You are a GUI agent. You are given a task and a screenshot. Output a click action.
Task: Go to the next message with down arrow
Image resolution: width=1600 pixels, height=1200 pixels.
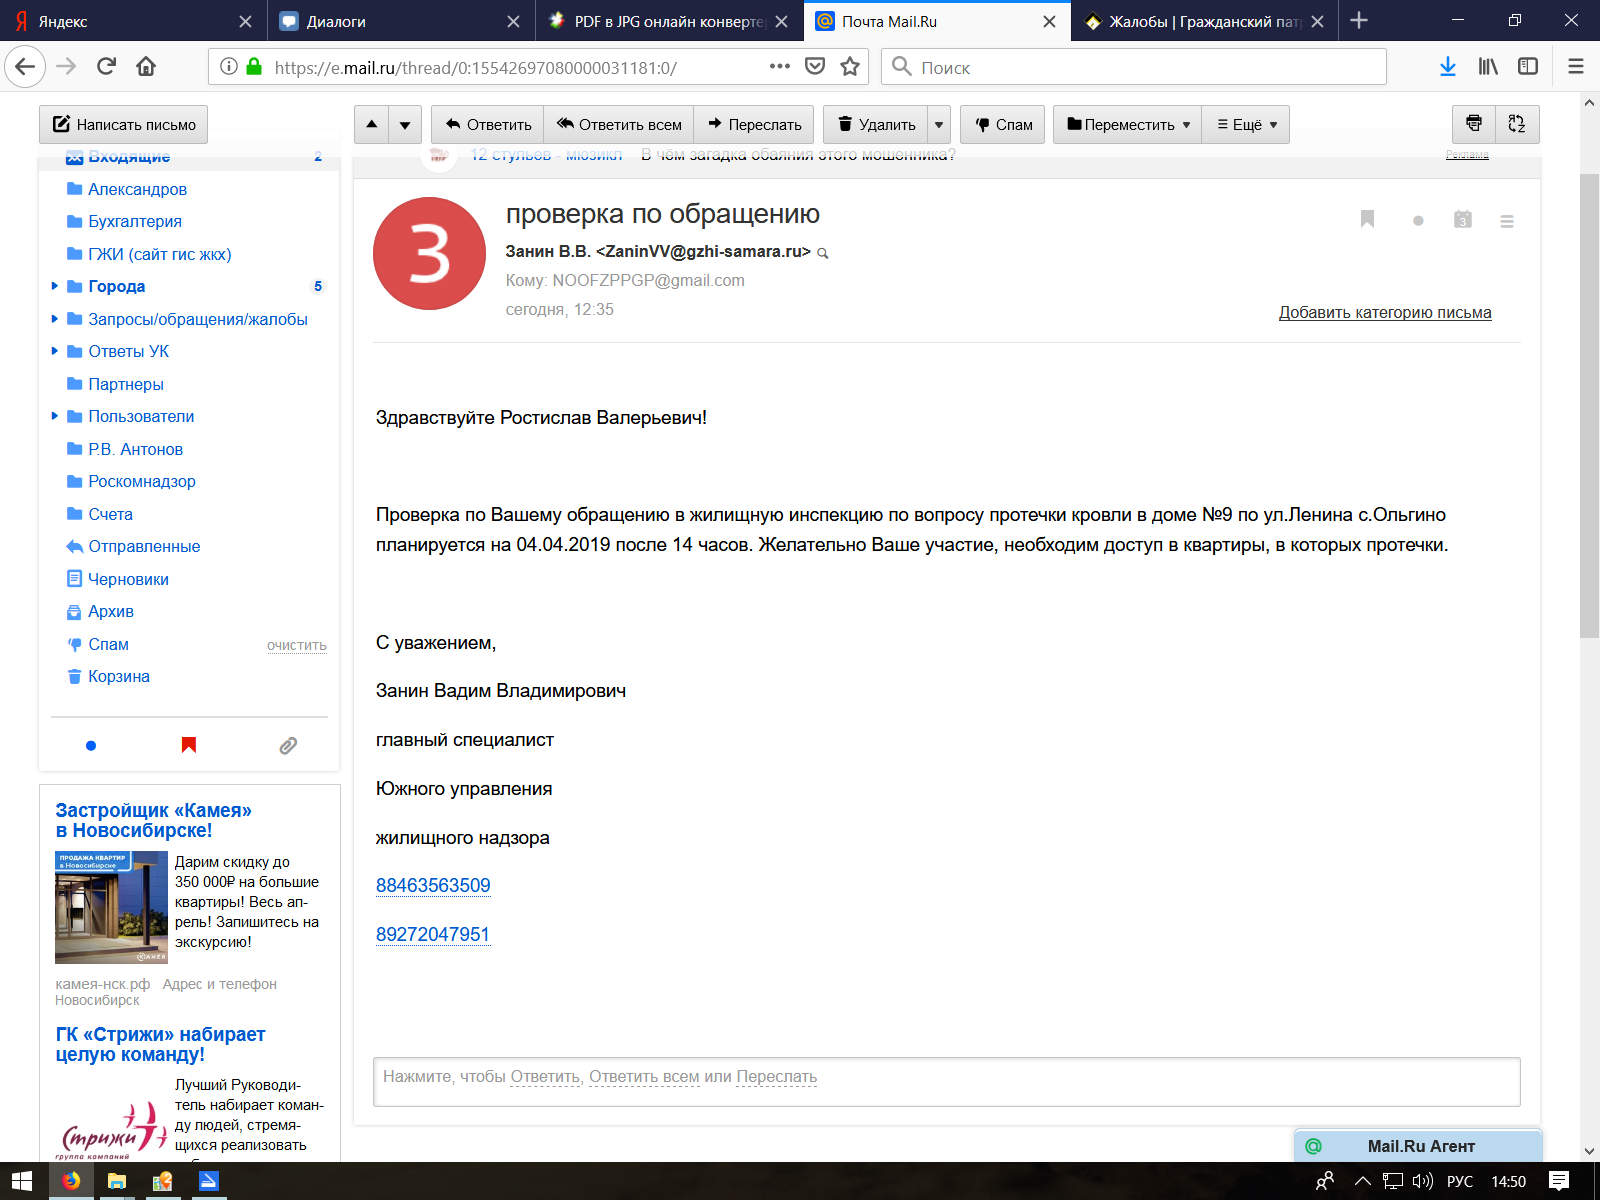405,125
